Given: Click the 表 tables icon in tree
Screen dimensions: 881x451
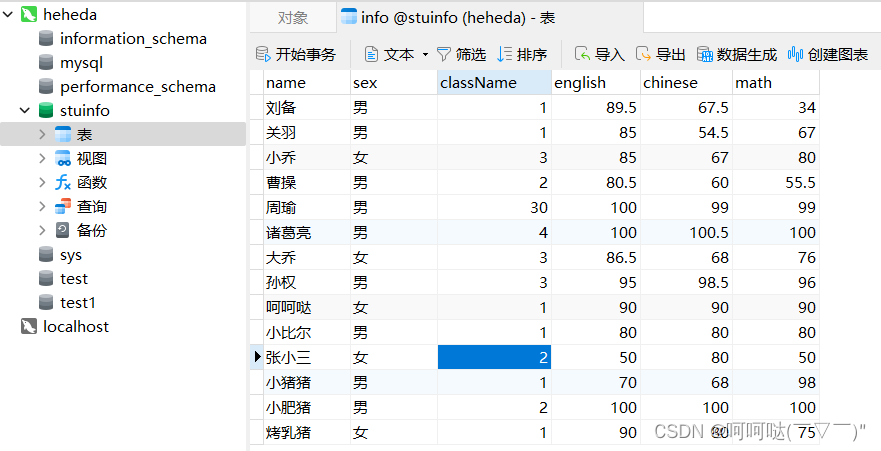Looking at the screenshot, I should [63, 135].
